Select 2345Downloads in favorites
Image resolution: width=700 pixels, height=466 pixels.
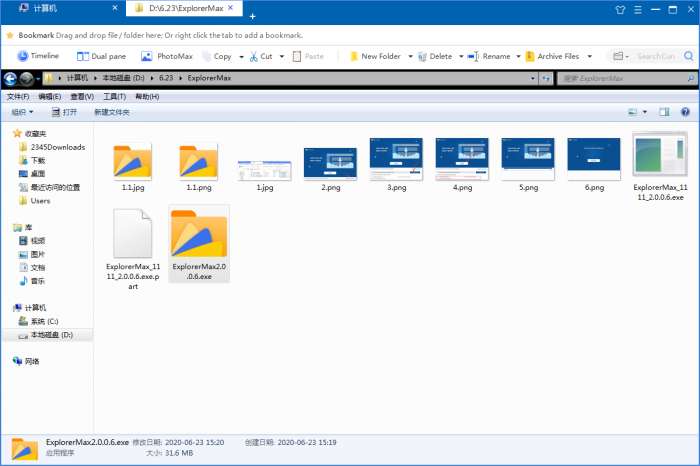(x=52, y=147)
